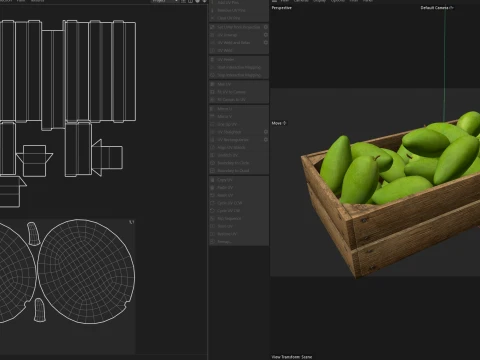
Task: Open UV Straighten options gear
Action: click(x=266, y=132)
